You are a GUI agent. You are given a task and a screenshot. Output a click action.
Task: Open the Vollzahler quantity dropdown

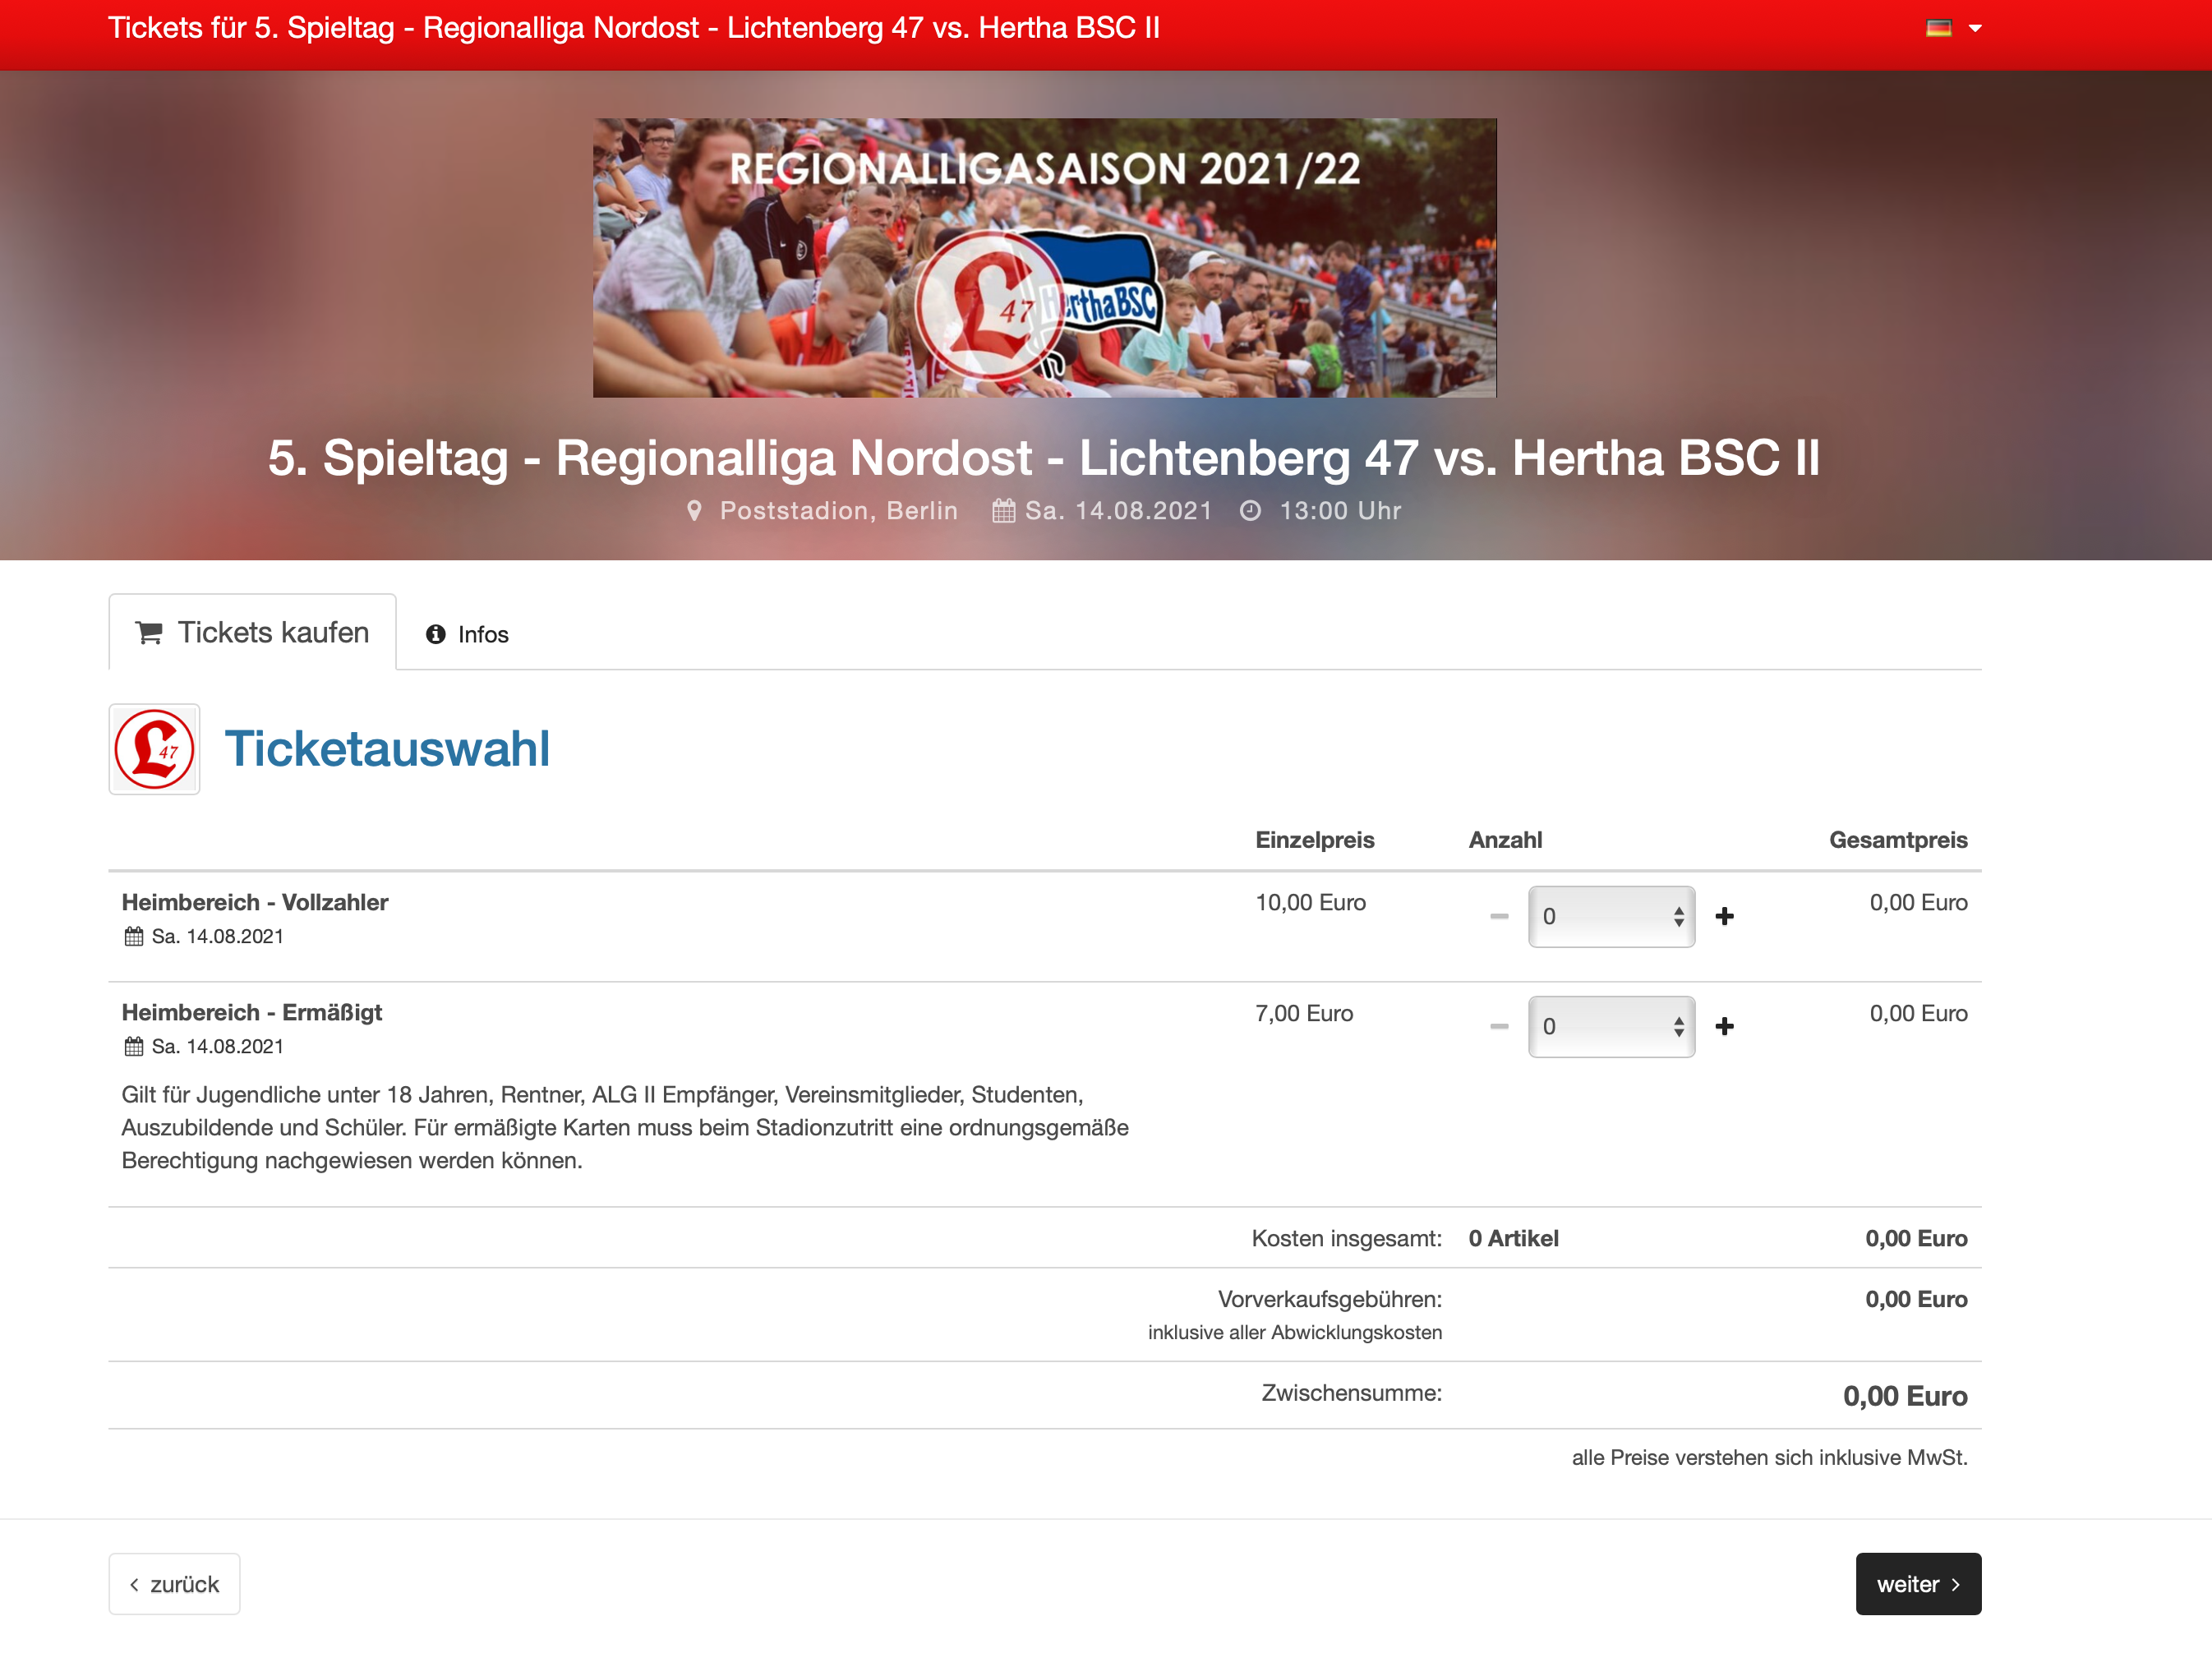(1611, 916)
